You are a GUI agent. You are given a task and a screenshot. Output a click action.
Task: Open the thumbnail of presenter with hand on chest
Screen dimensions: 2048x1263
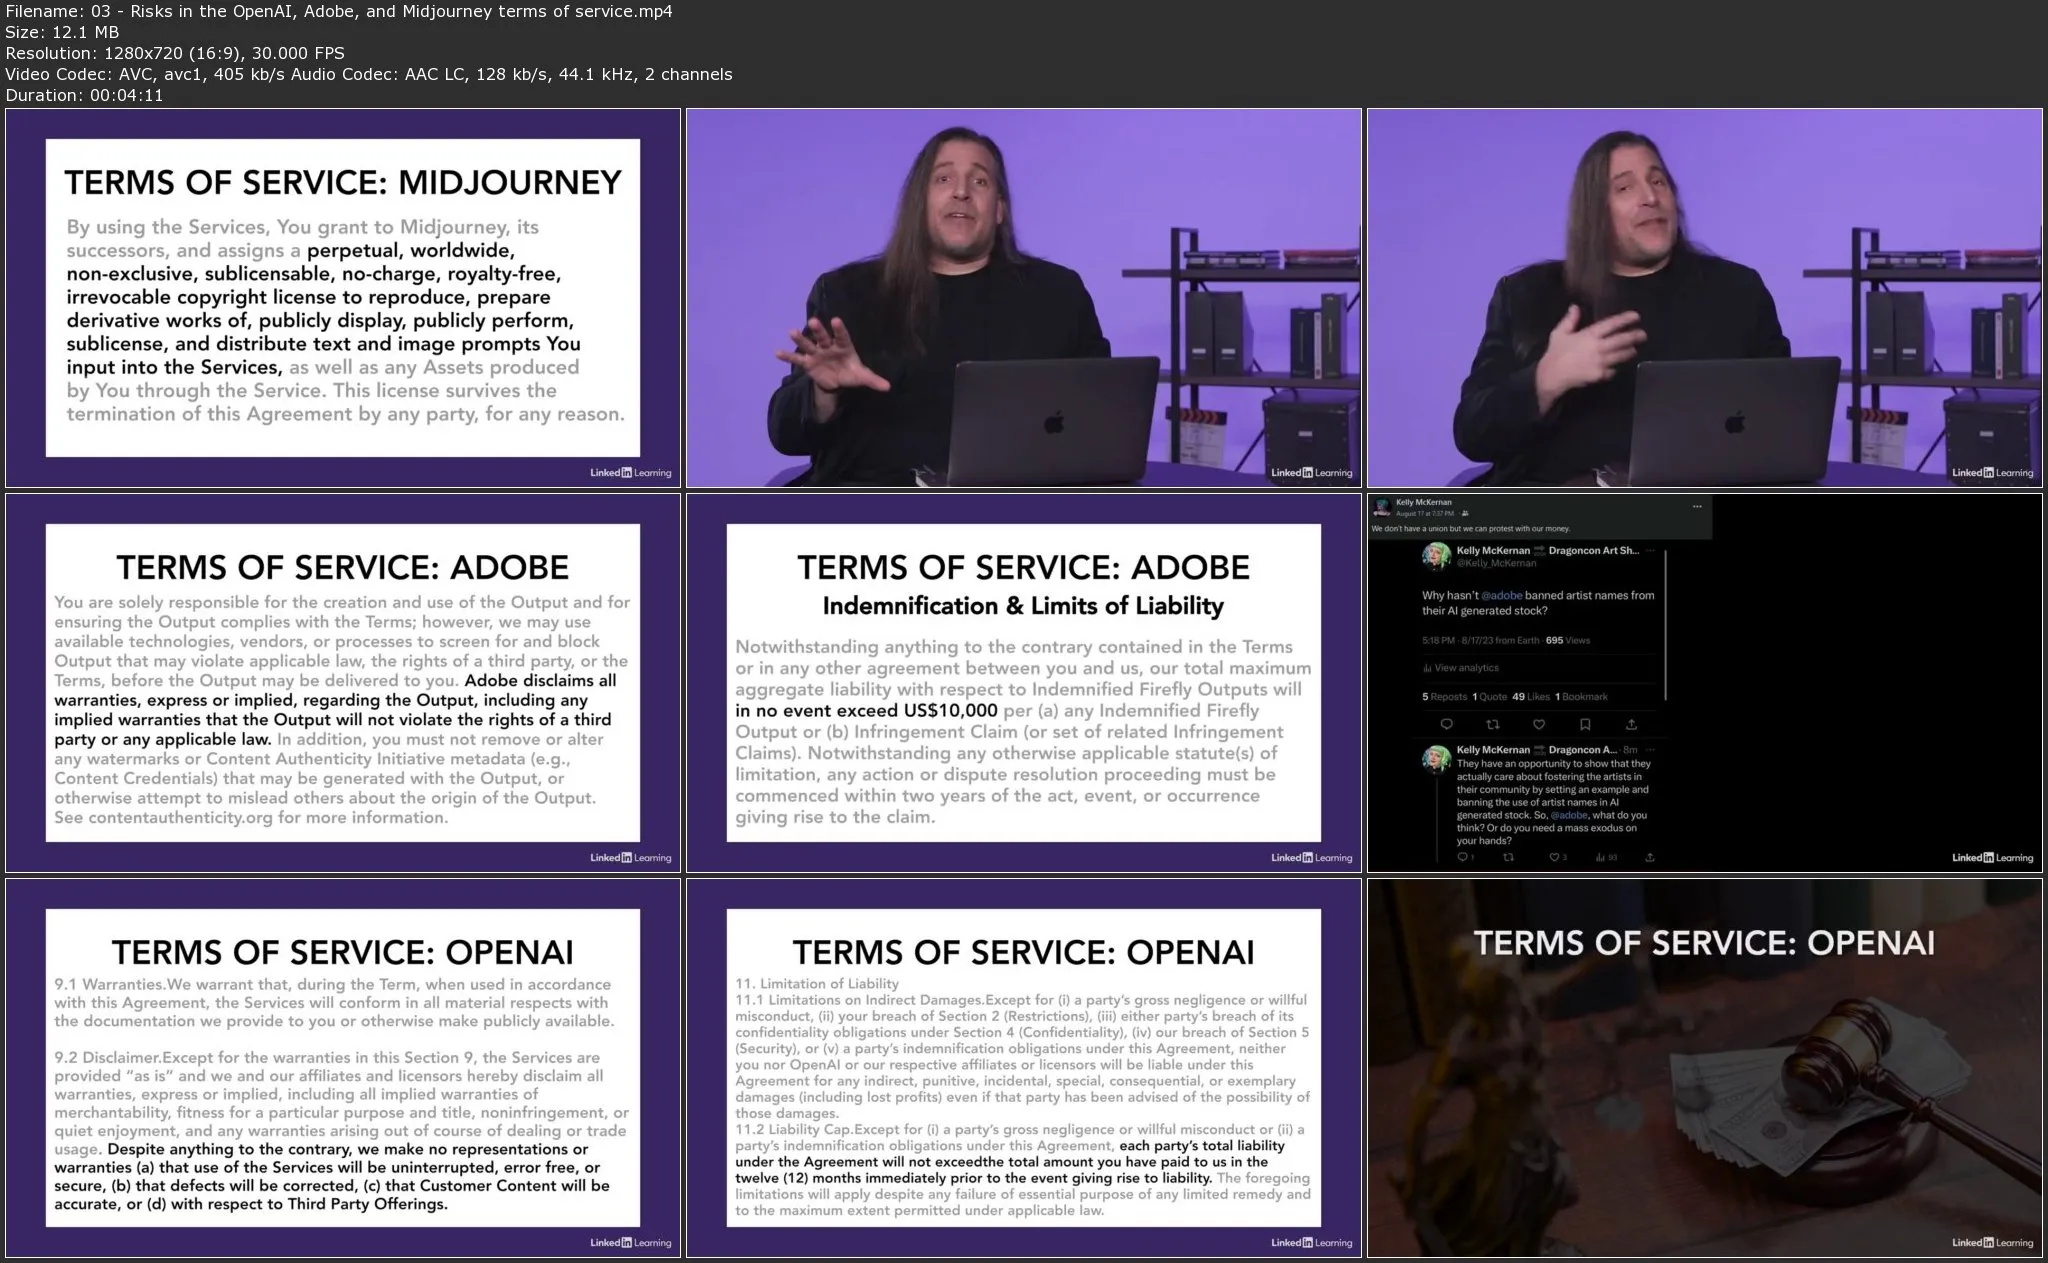pyautogui.click(x=1705, y=298)
